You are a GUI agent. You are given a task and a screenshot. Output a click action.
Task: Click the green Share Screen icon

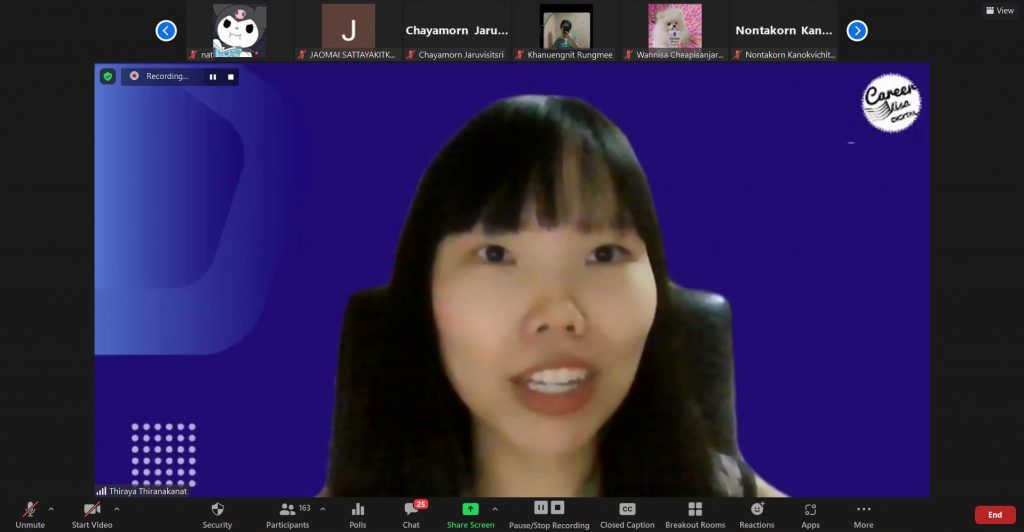point(470,509)
